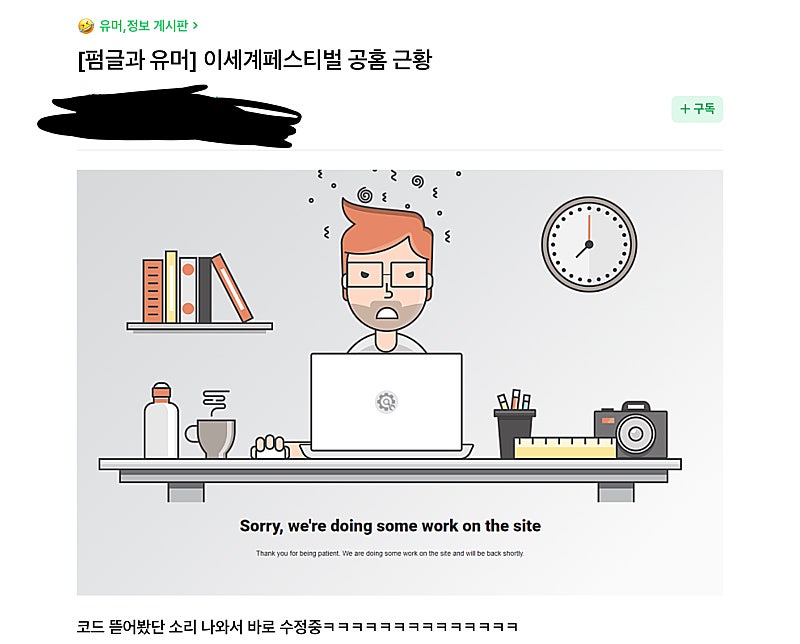This screenshot has width=800, height=644.
Task: Click the "Thank you for being patient" subtext
Action: click(x=390, y=553)
